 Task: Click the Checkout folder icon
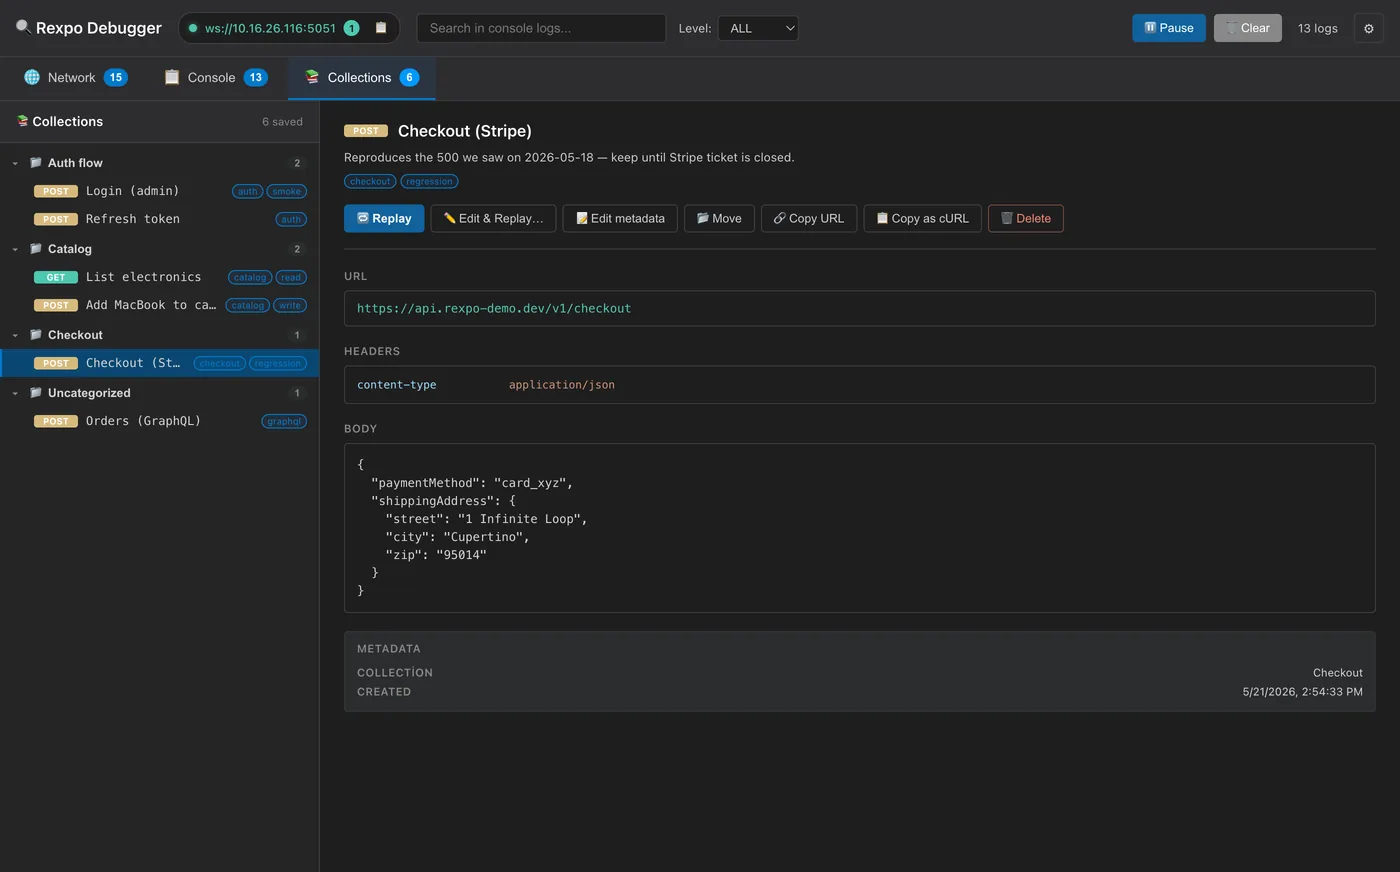[x=36, y=334]
